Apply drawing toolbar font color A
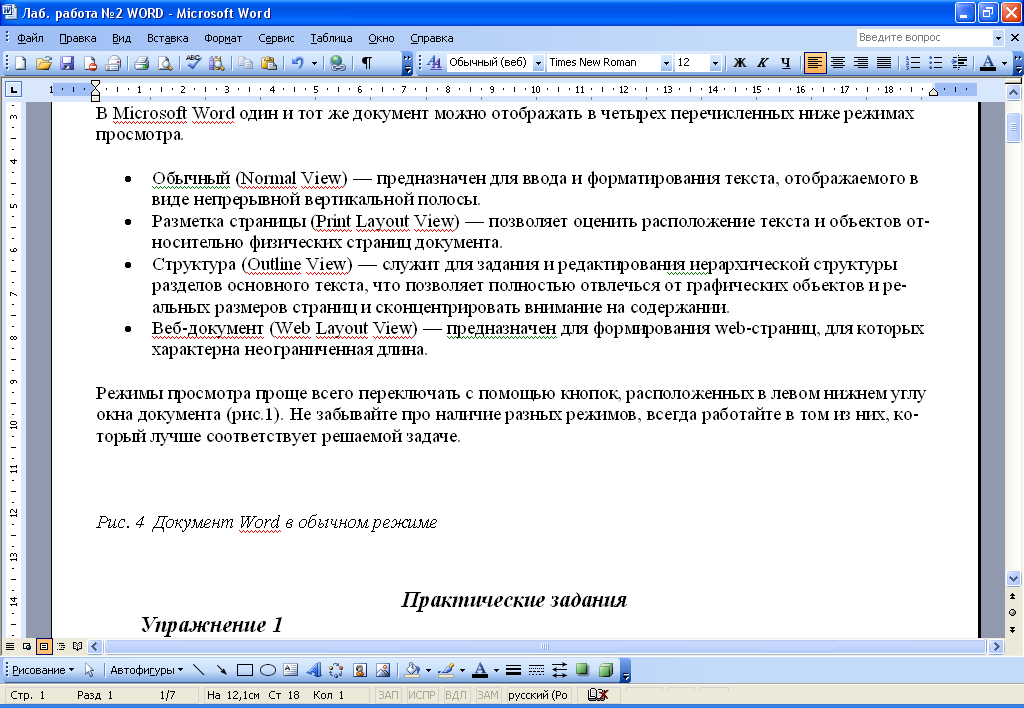Viewport: 1024px width, 708px height. [480, 670]
